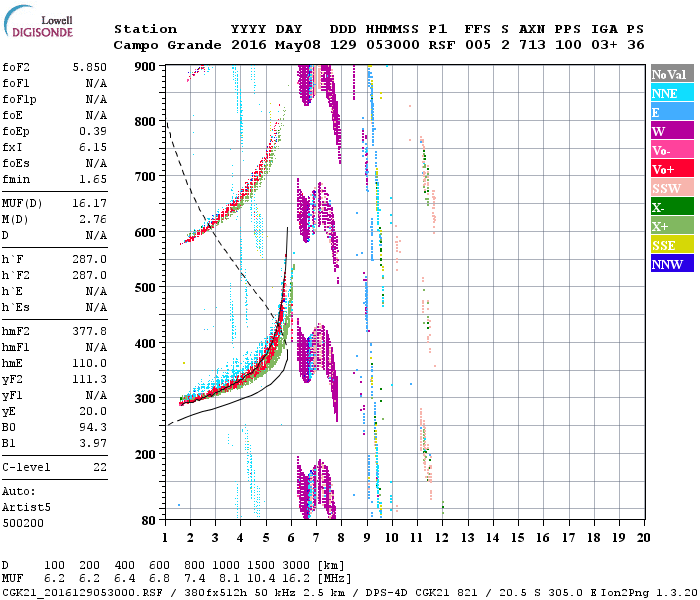This screenshot has width=700, height=600.
Task: Select the NNE cyan legend swatch
Action: [x=672, y=93]
